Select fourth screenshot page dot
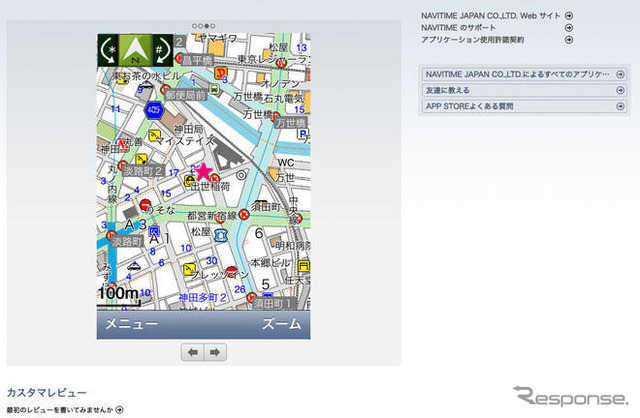640x418 pixels. [x=212, y=26]
